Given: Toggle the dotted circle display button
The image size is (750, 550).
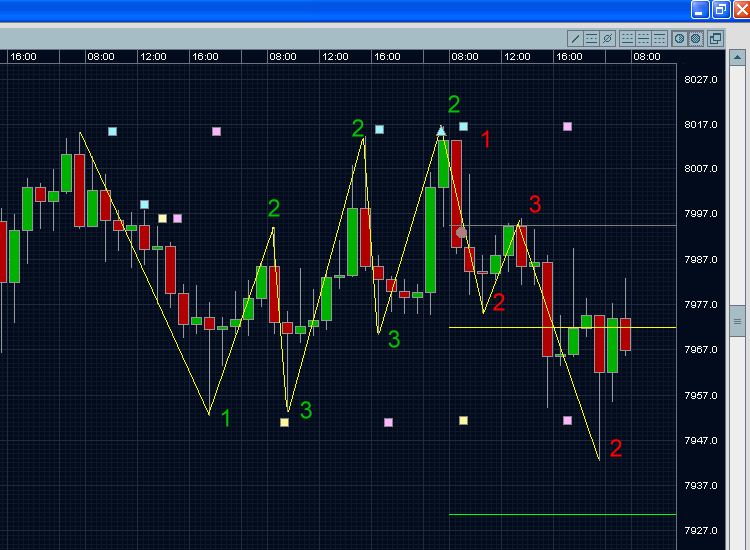Looking at the screenshot, I should point(695,38).
